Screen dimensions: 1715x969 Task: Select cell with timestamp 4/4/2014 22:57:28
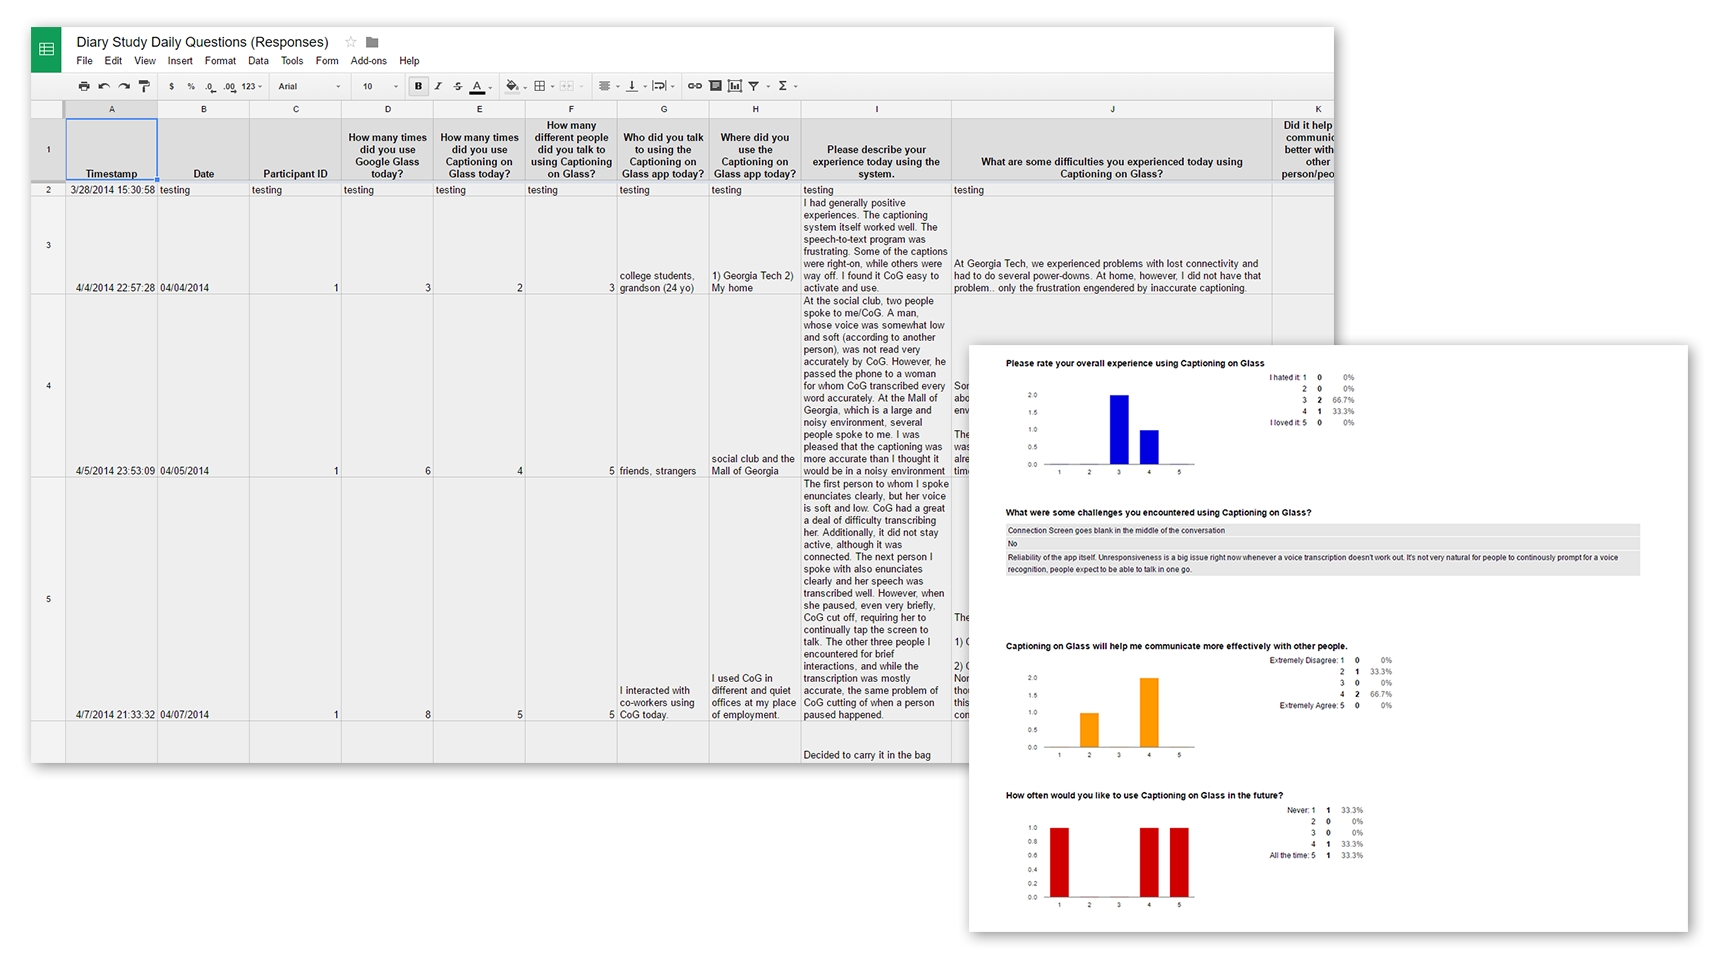111,245
